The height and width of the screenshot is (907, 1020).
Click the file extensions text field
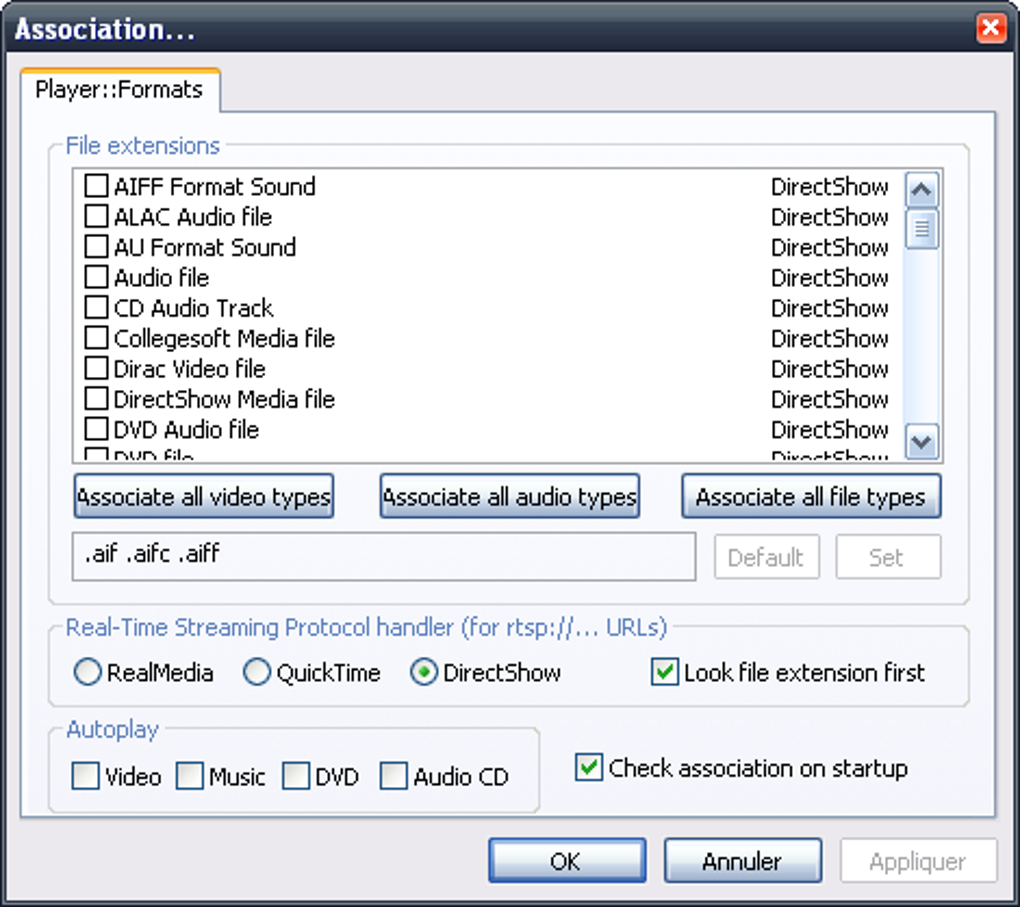(x=383, y=556)
